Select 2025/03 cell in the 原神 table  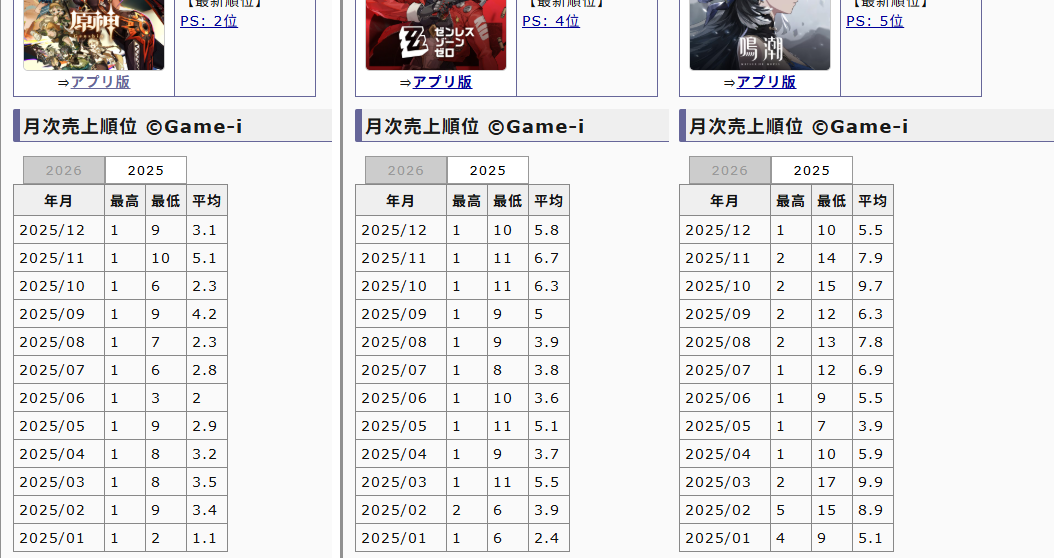[59, 482]
